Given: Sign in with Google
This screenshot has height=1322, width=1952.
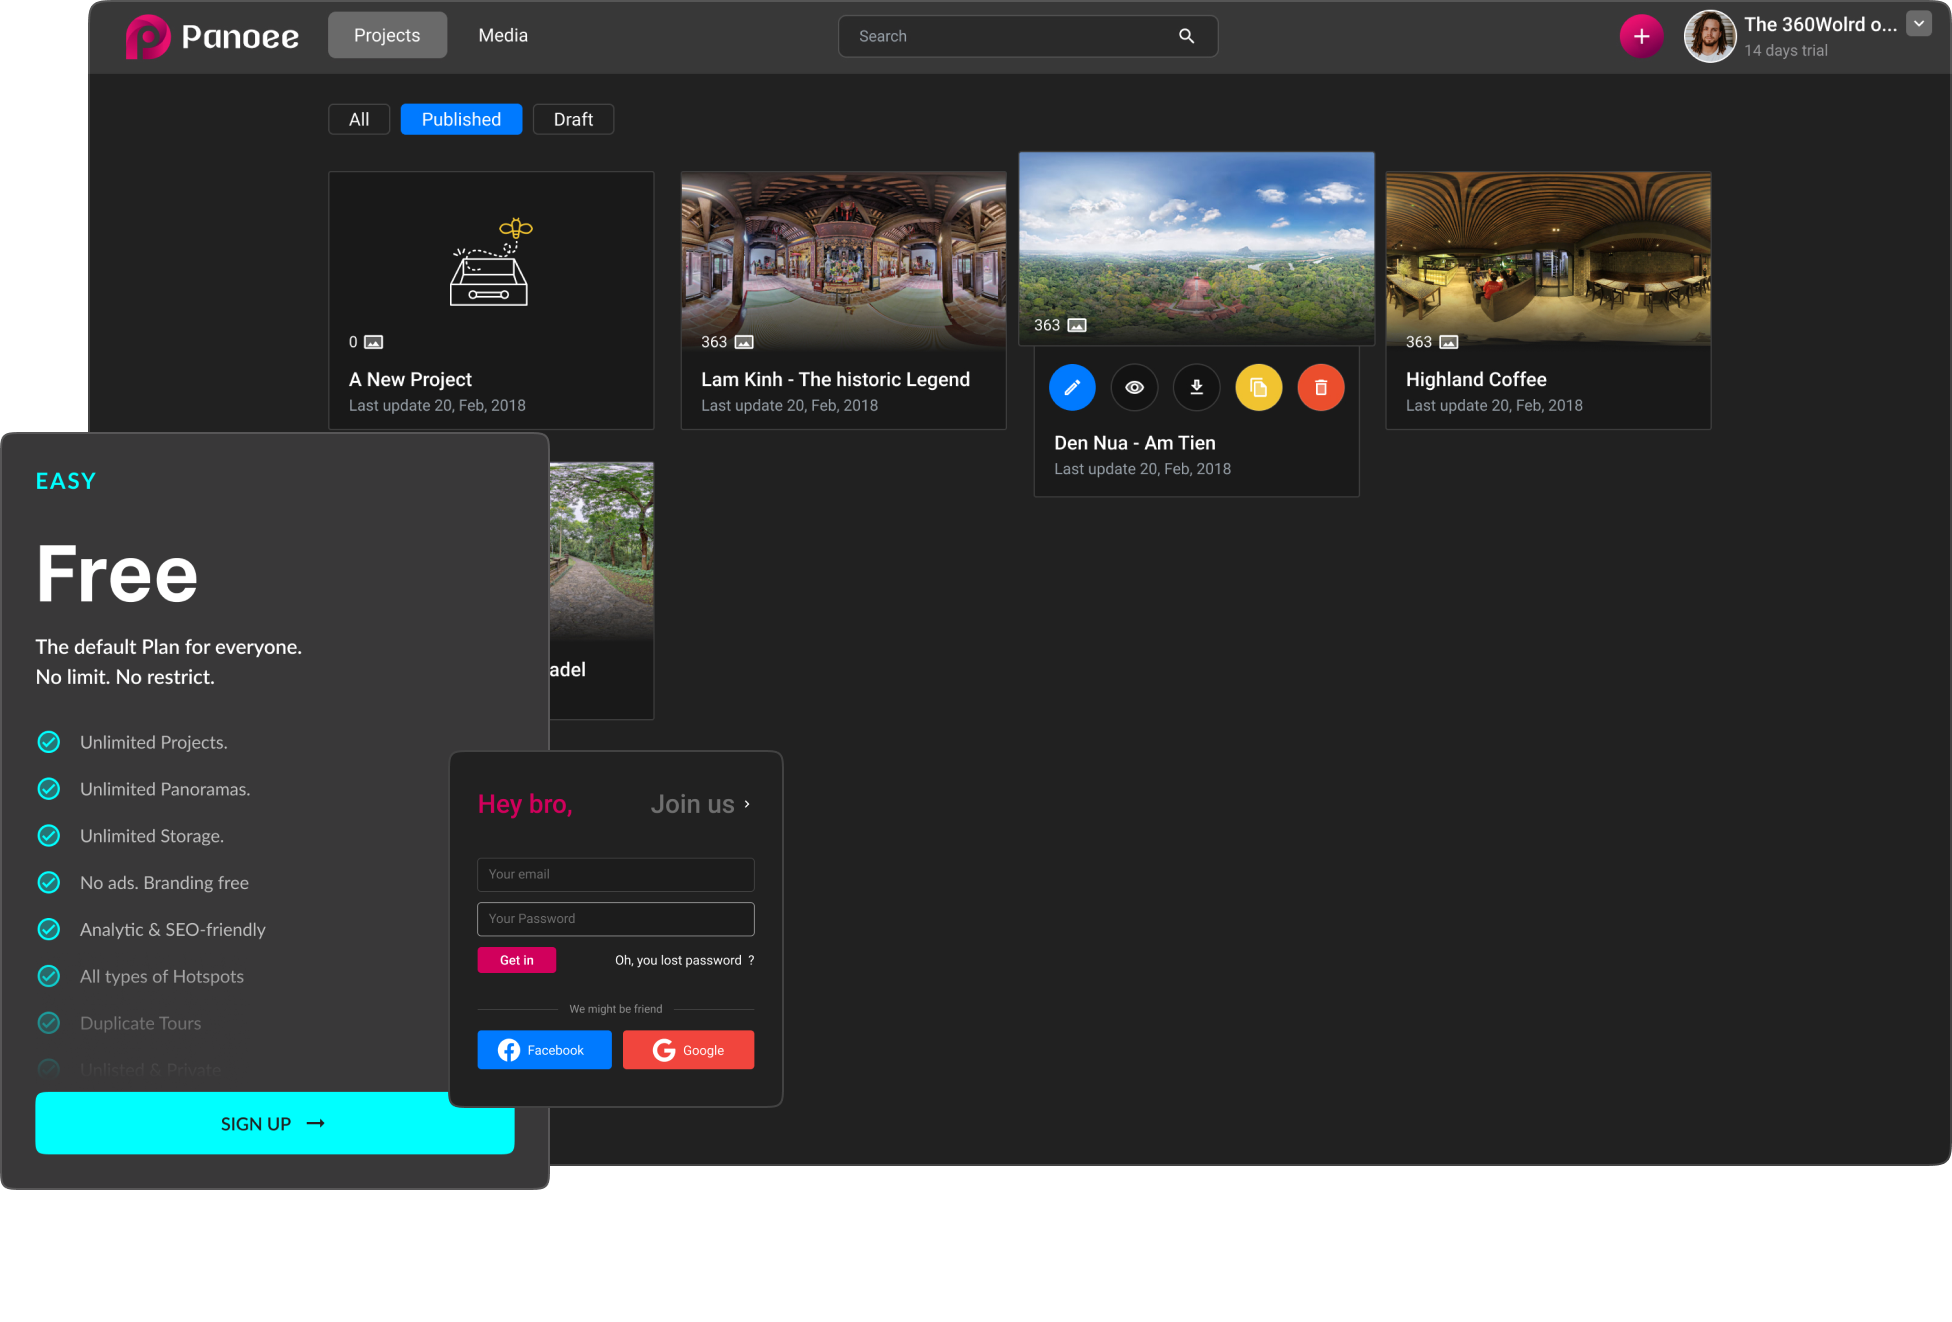Looking at the screenshot, I should [x=688, y=1049].
